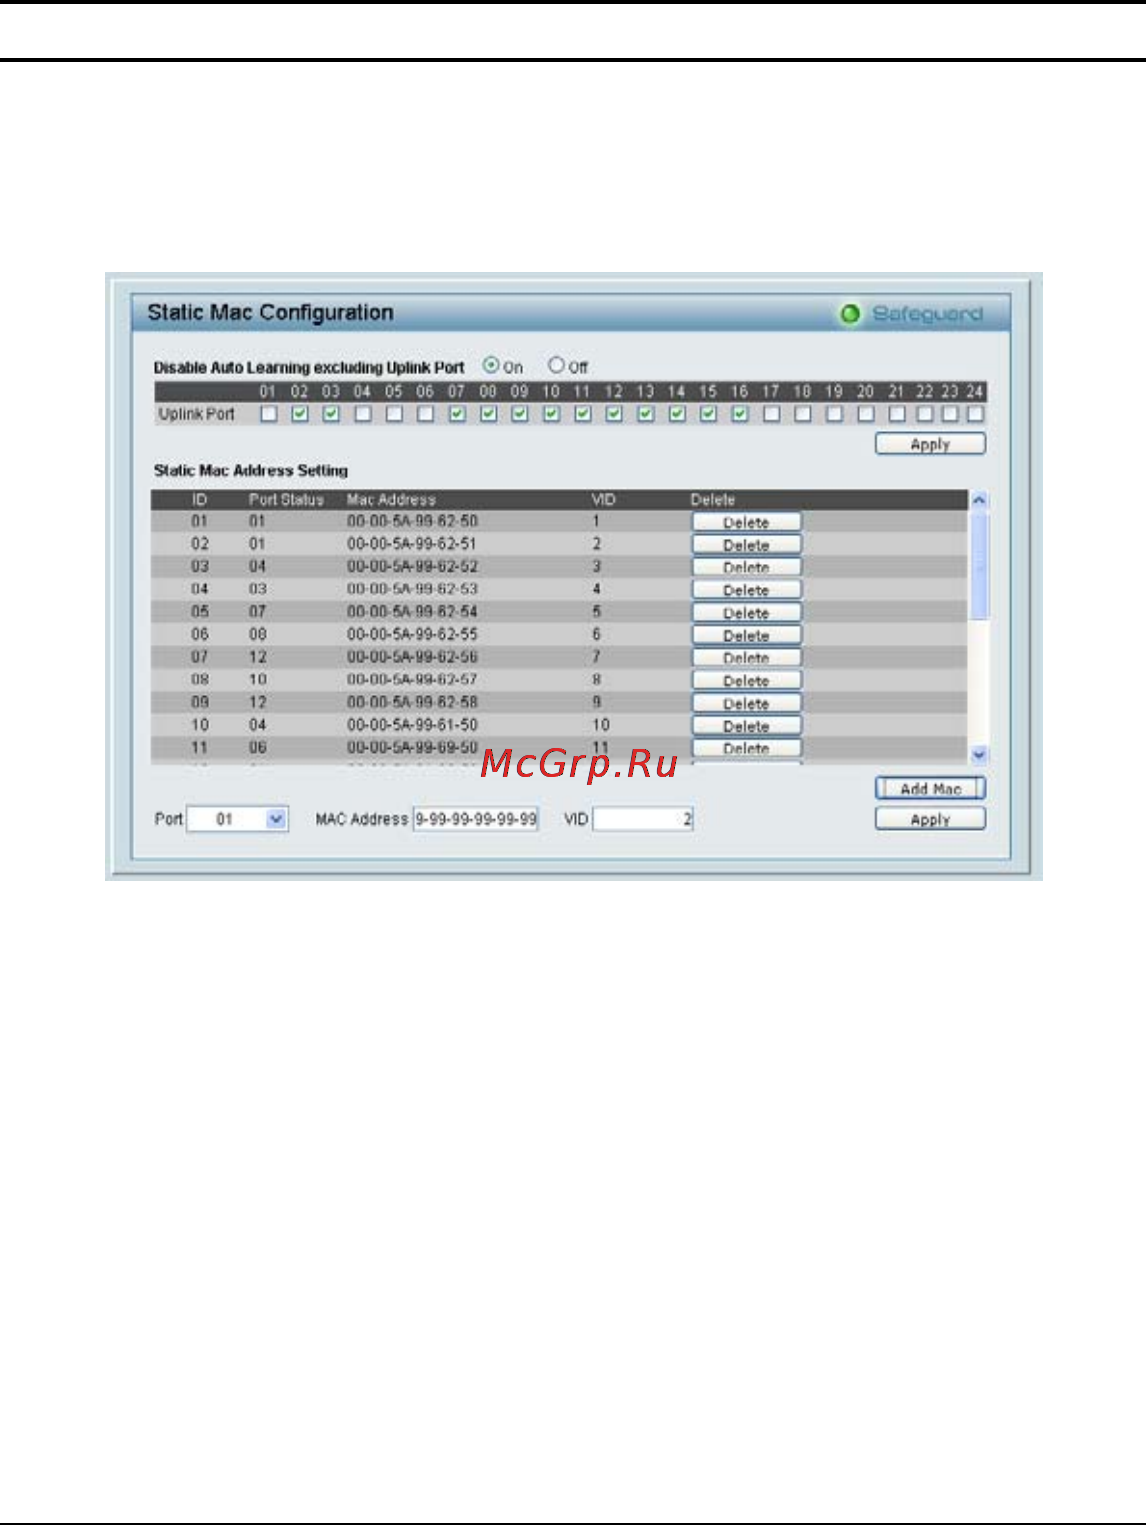Check the Uplink Port 04 checkbox
The height and width of the screenshot is (1525, 1146).
[x=362, y=414]
